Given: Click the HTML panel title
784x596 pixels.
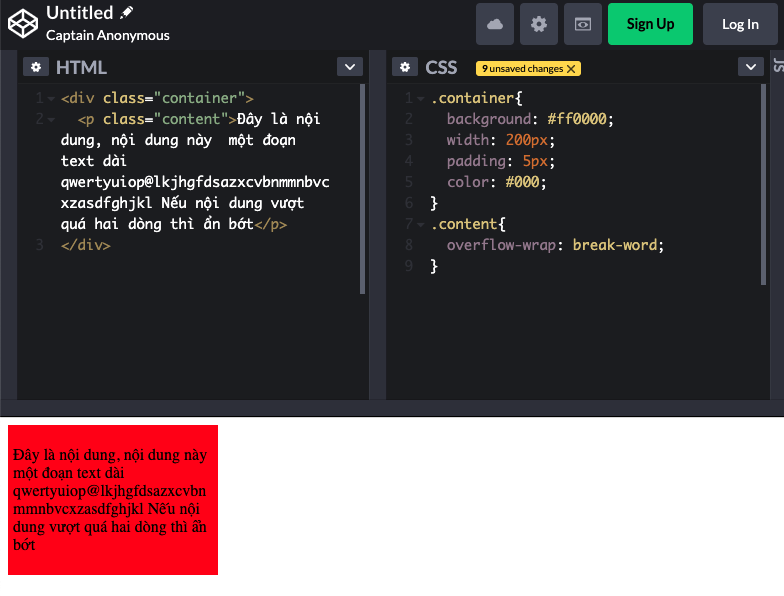Looking at the screenshot, I should click(81, 67).
